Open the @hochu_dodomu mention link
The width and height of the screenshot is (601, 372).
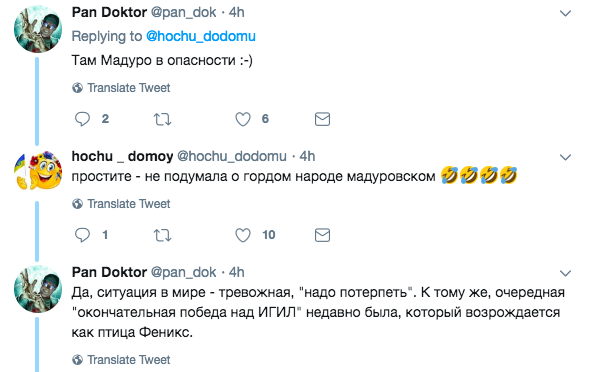click(200, 36)
